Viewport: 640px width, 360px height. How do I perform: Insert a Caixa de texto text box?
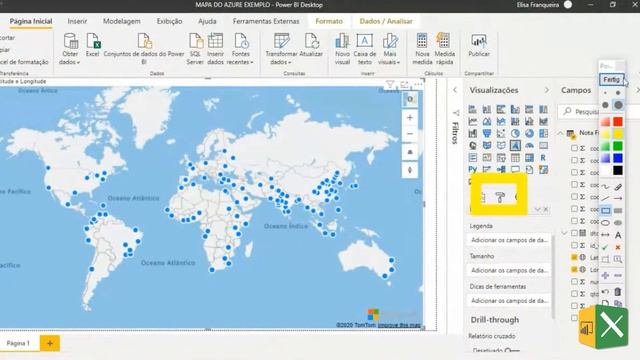(364, 49)
